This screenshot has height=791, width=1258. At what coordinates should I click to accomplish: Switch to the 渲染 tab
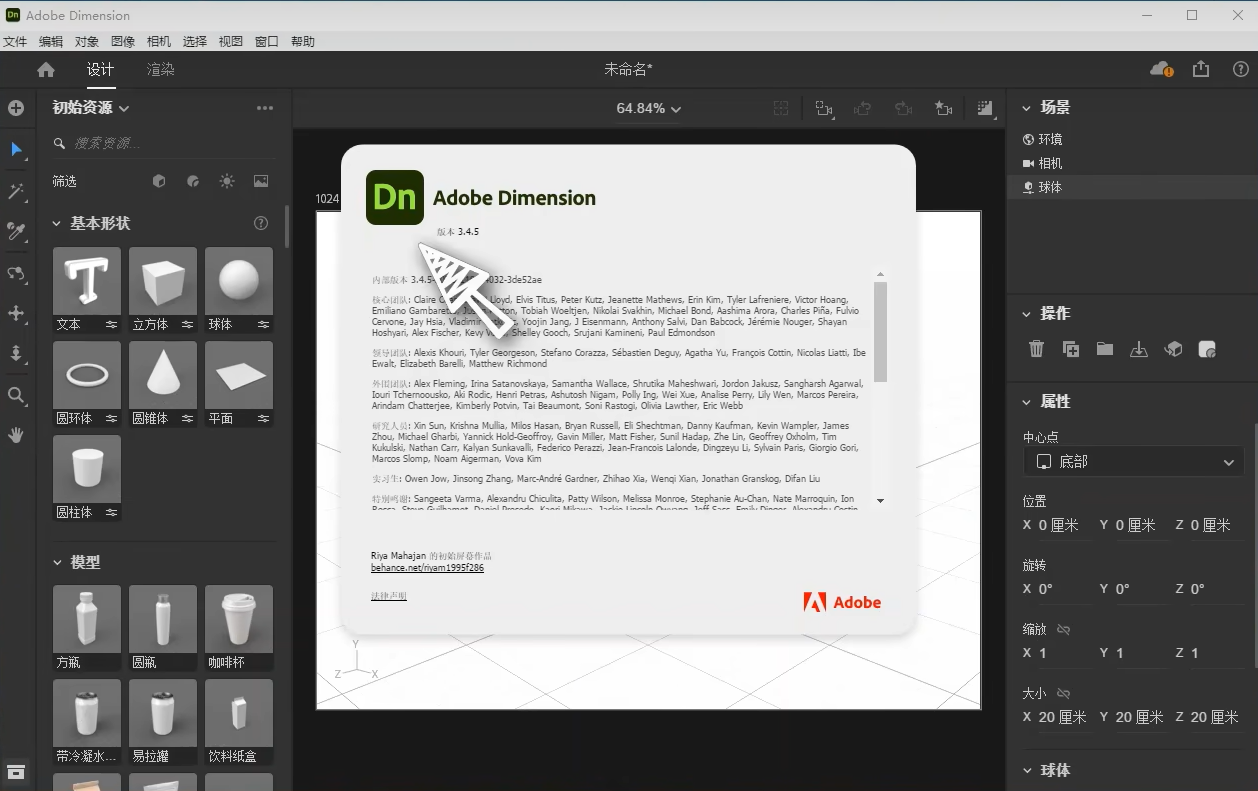pos(160,70)
